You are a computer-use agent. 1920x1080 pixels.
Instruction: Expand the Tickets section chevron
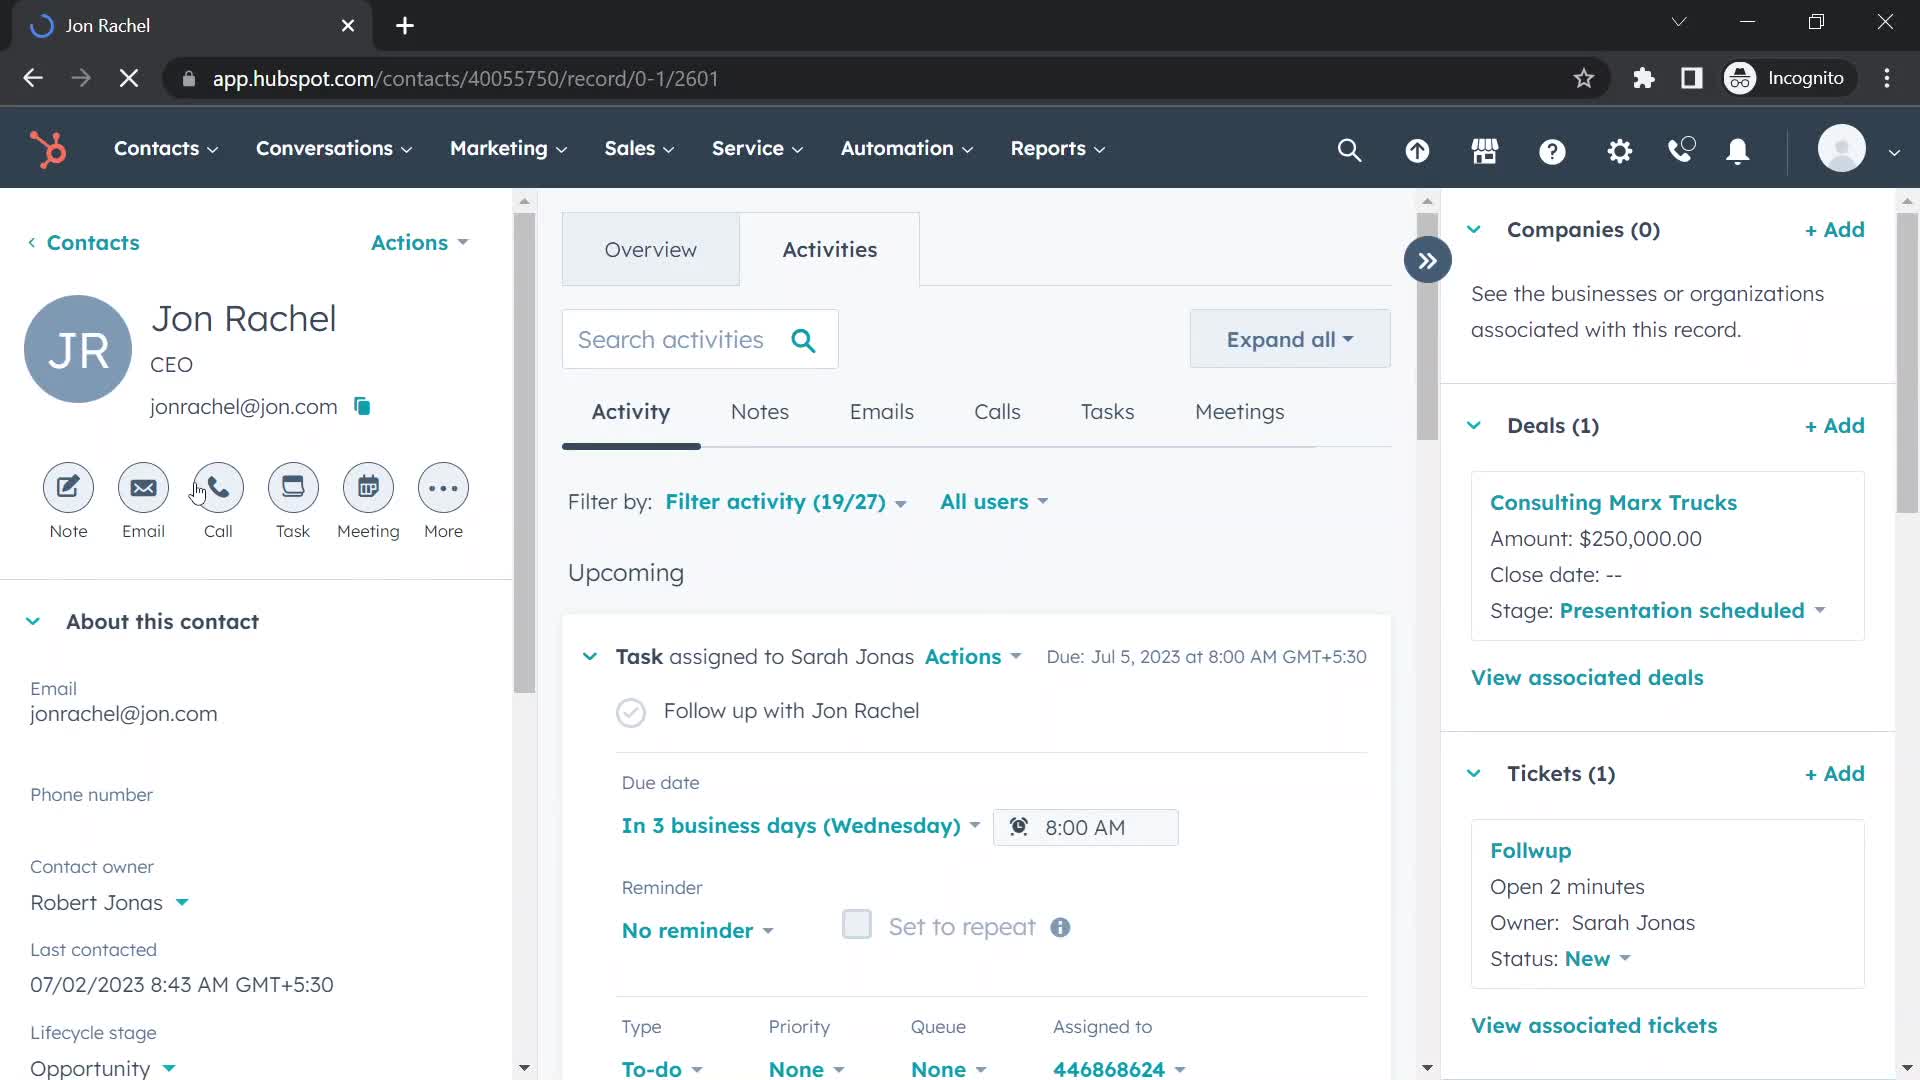click(x=1474, y=773)
